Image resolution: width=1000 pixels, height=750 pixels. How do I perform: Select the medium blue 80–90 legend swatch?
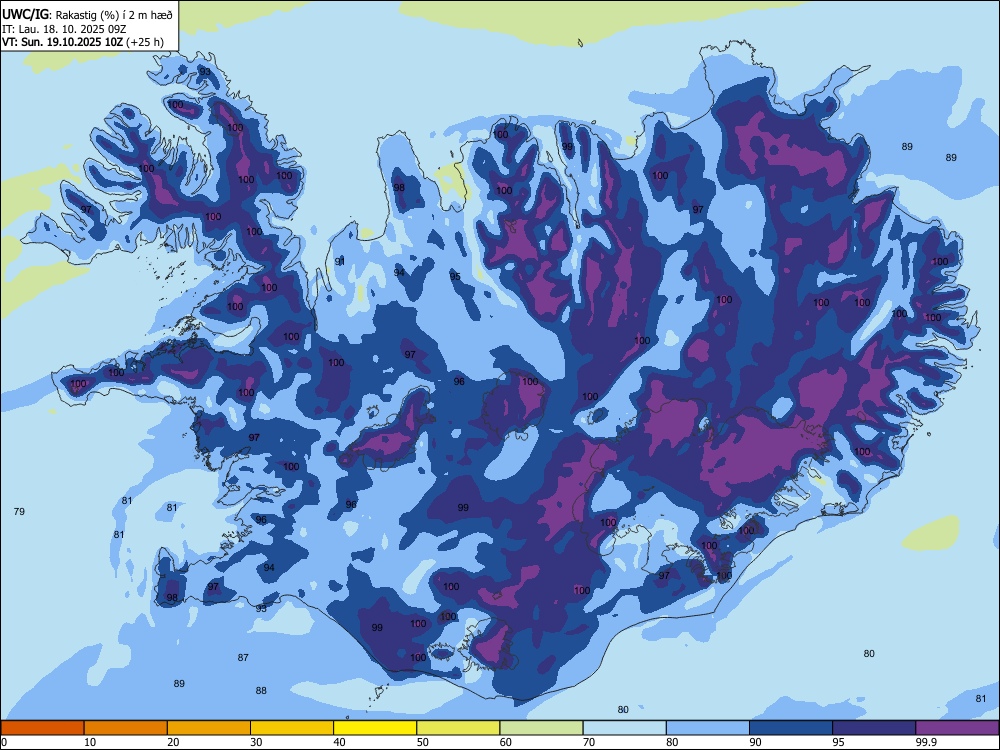click(708, 728)
